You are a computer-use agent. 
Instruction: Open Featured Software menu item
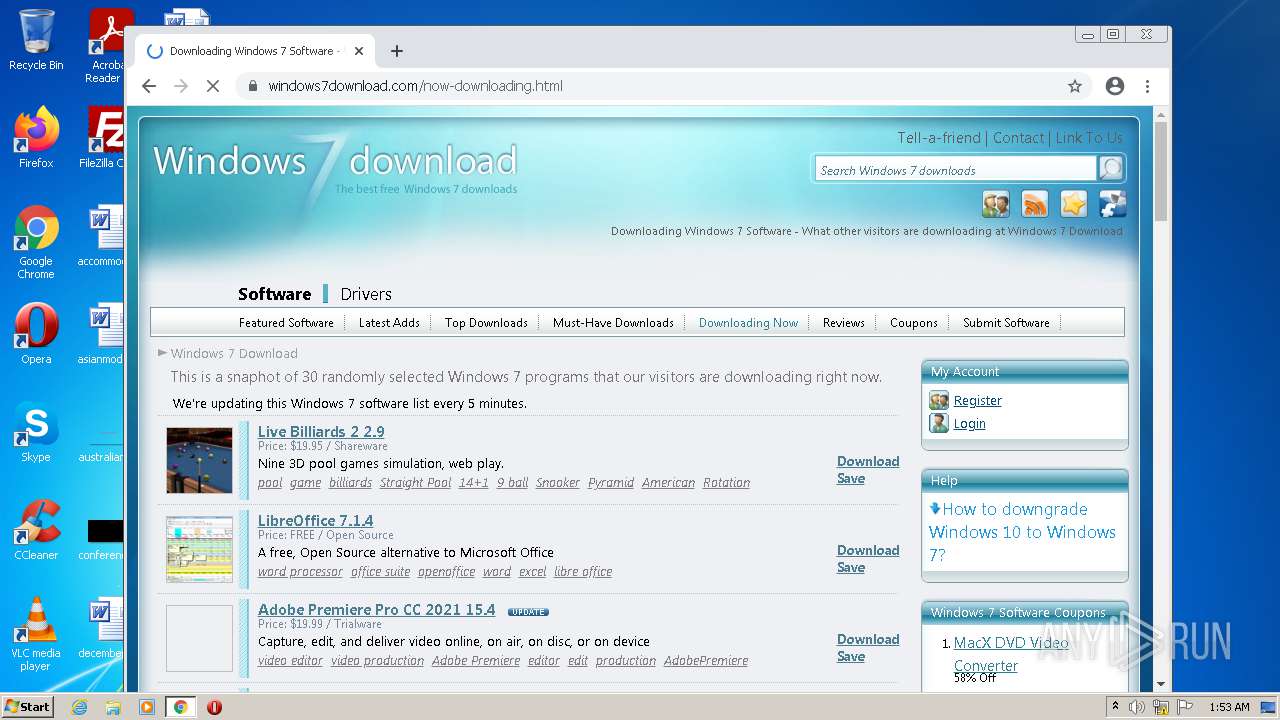pyautogui.click(x=286, y=323)
